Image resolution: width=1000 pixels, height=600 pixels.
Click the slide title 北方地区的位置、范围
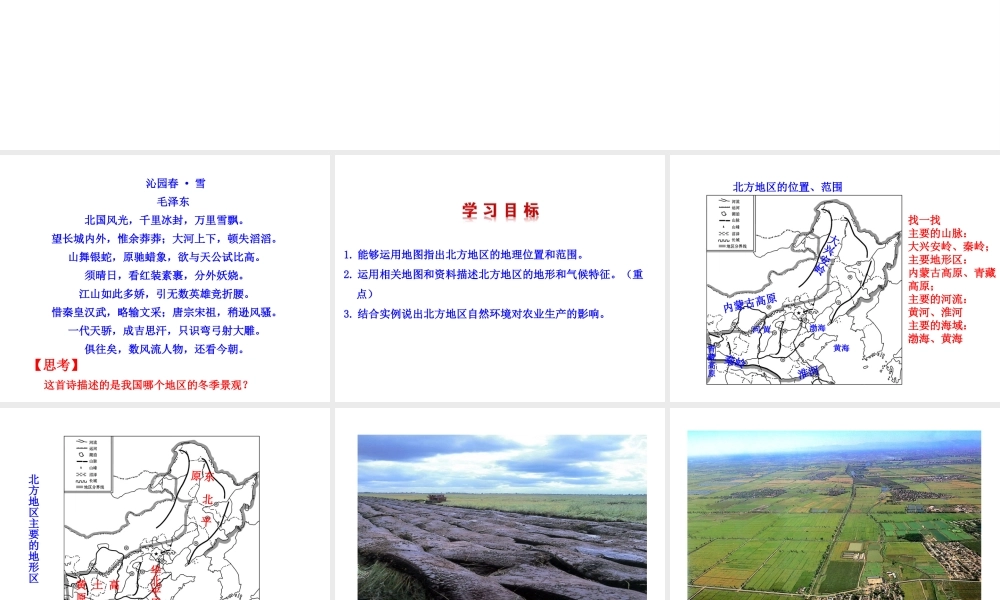pyautogui.click(x=788, y=187)
